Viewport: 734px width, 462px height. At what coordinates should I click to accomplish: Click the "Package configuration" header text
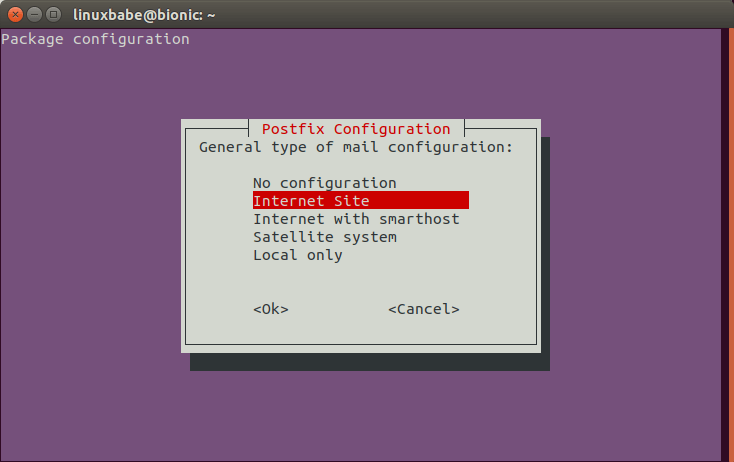95,39
